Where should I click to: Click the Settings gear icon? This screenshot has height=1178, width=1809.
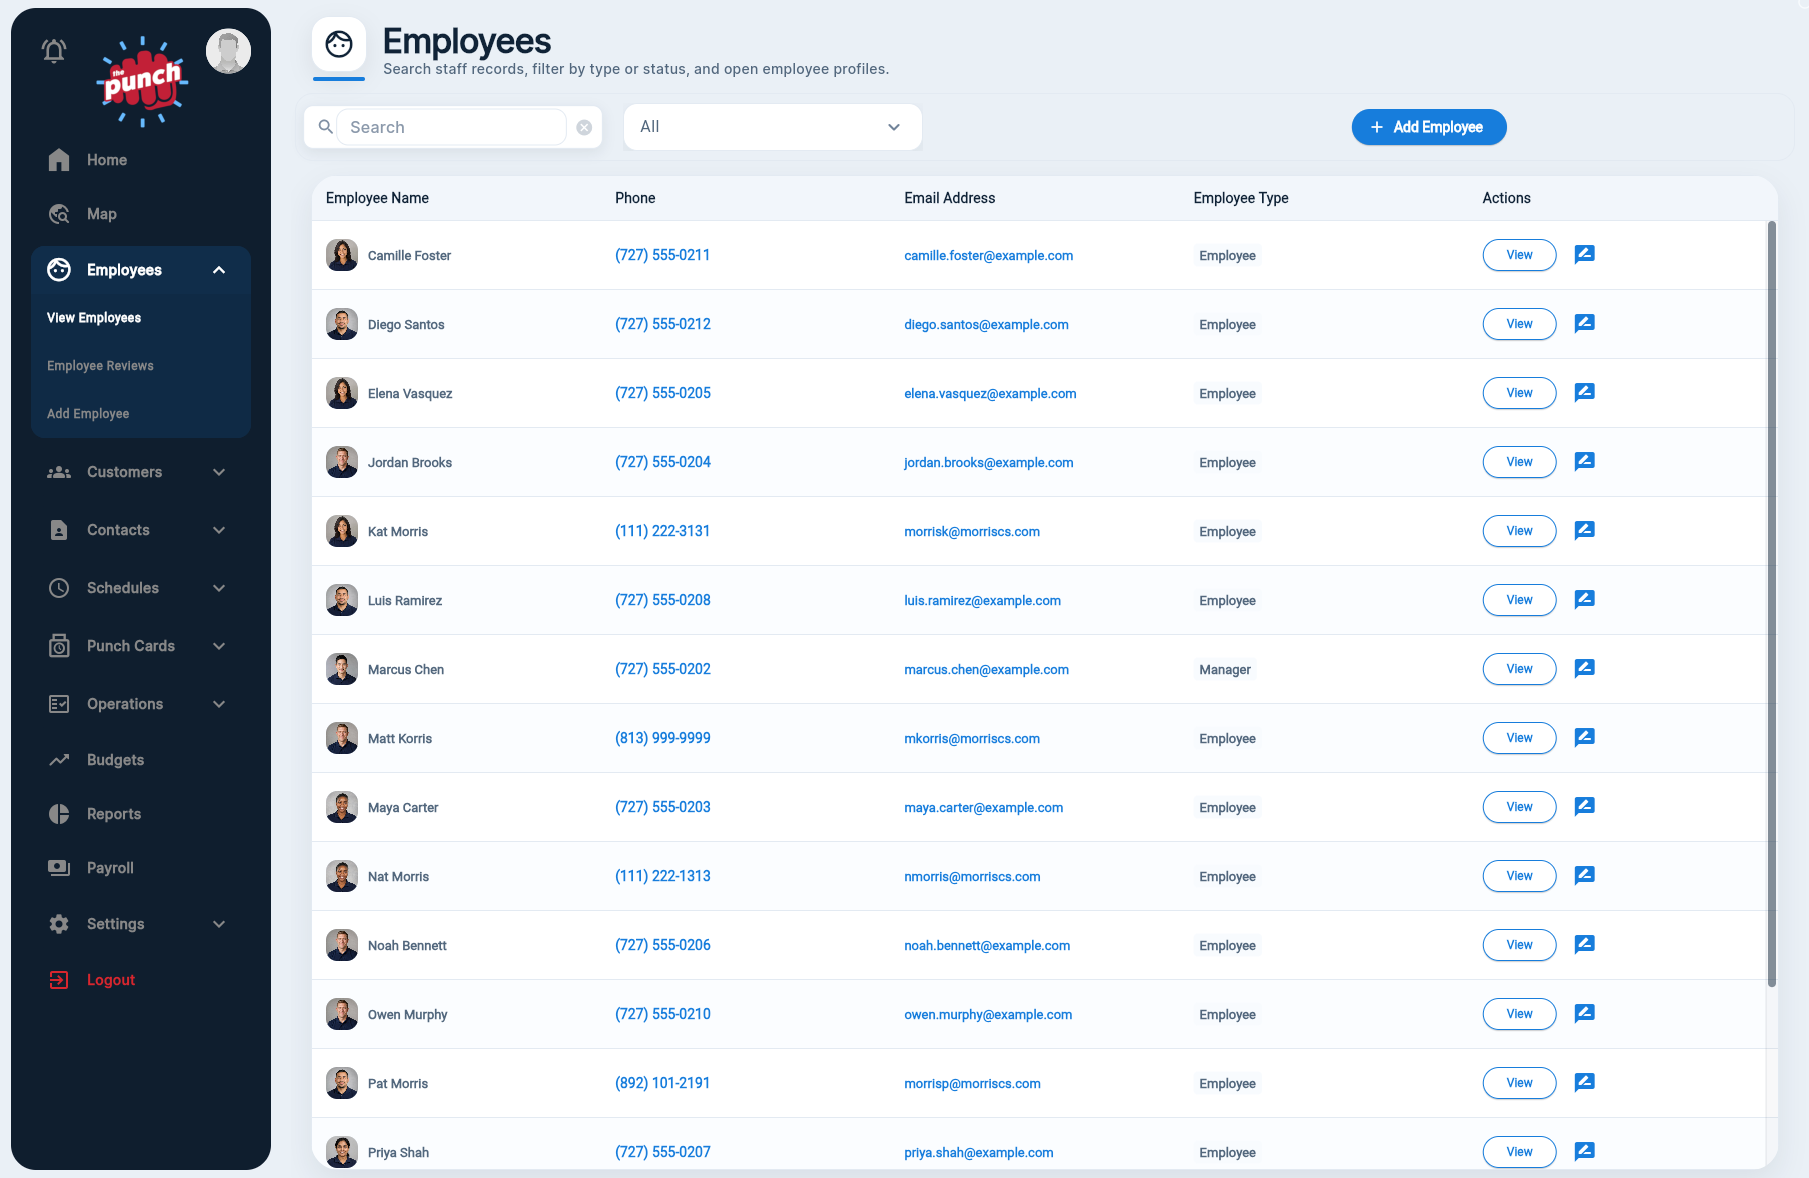(59, 924)
